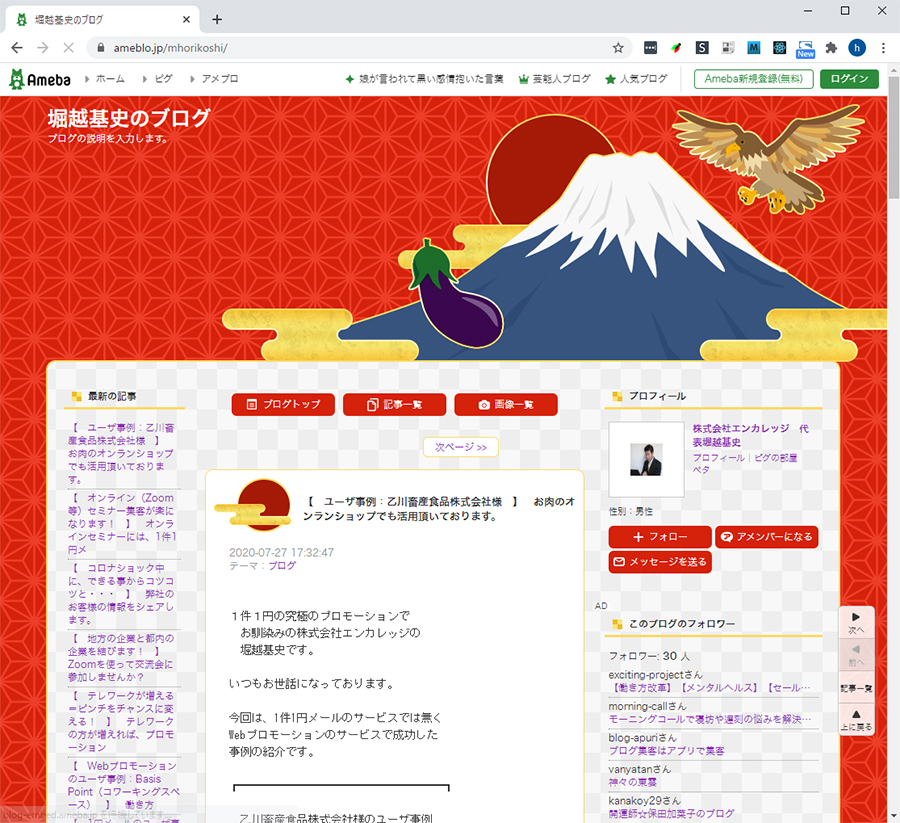The width and height of the screenshot is (900, 823).
Task: Open ピグ in Ameba navigation
Action: (163, 79)
